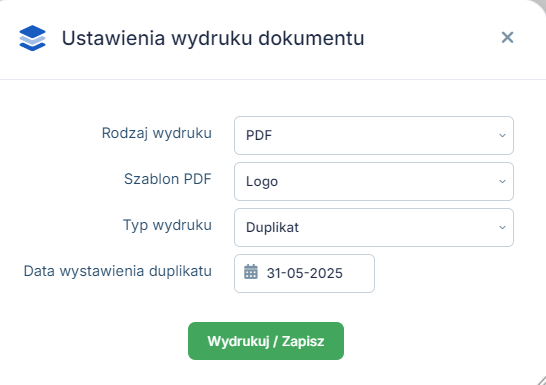The image size is (546, 385).
Task: Click the Rodzaj wydruku label
Action: (x=157, y=133)
